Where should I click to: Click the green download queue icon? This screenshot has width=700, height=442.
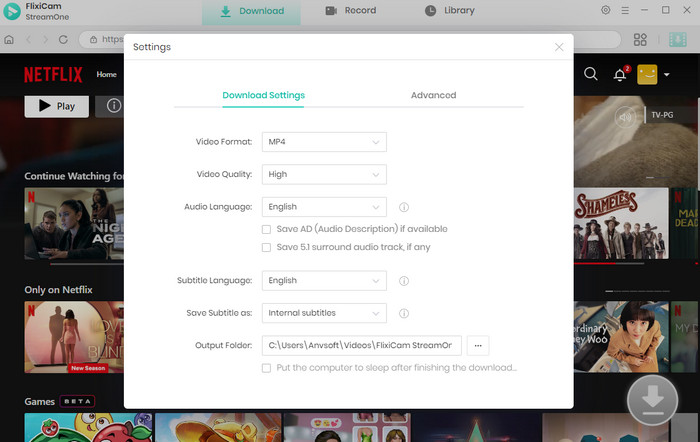(677, 39)
